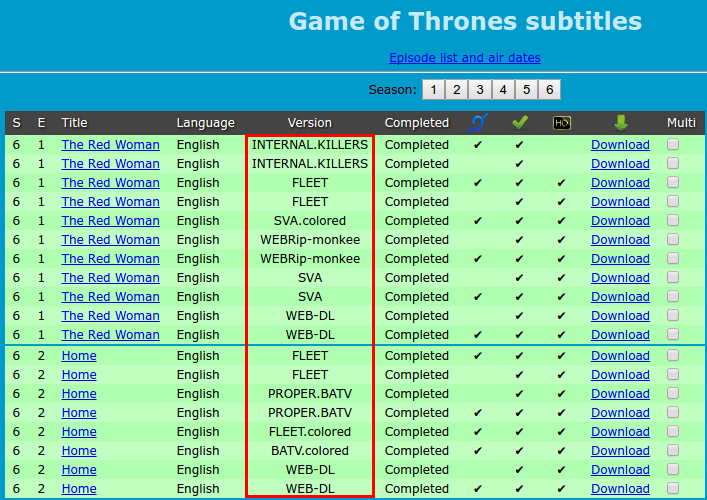Open the Episode list and air dates link

coord(465,58)
